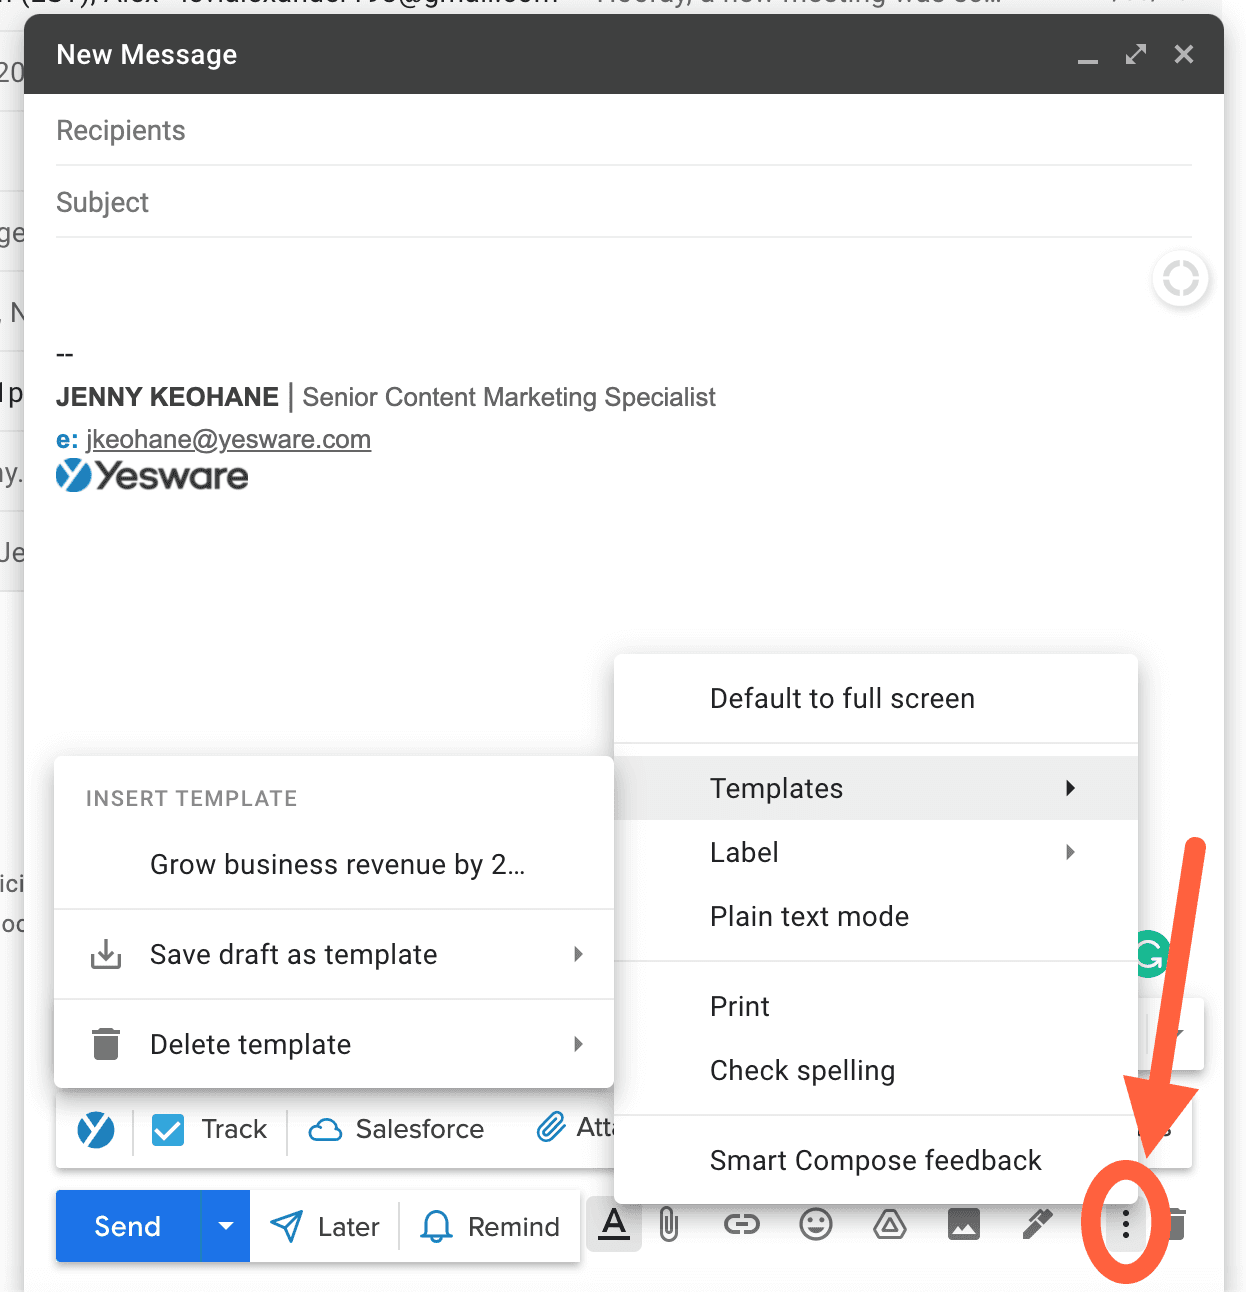This screenshot has width=1246, height=1292.
Task: Open the emoji picker icon
Action: coord(816,1225)
